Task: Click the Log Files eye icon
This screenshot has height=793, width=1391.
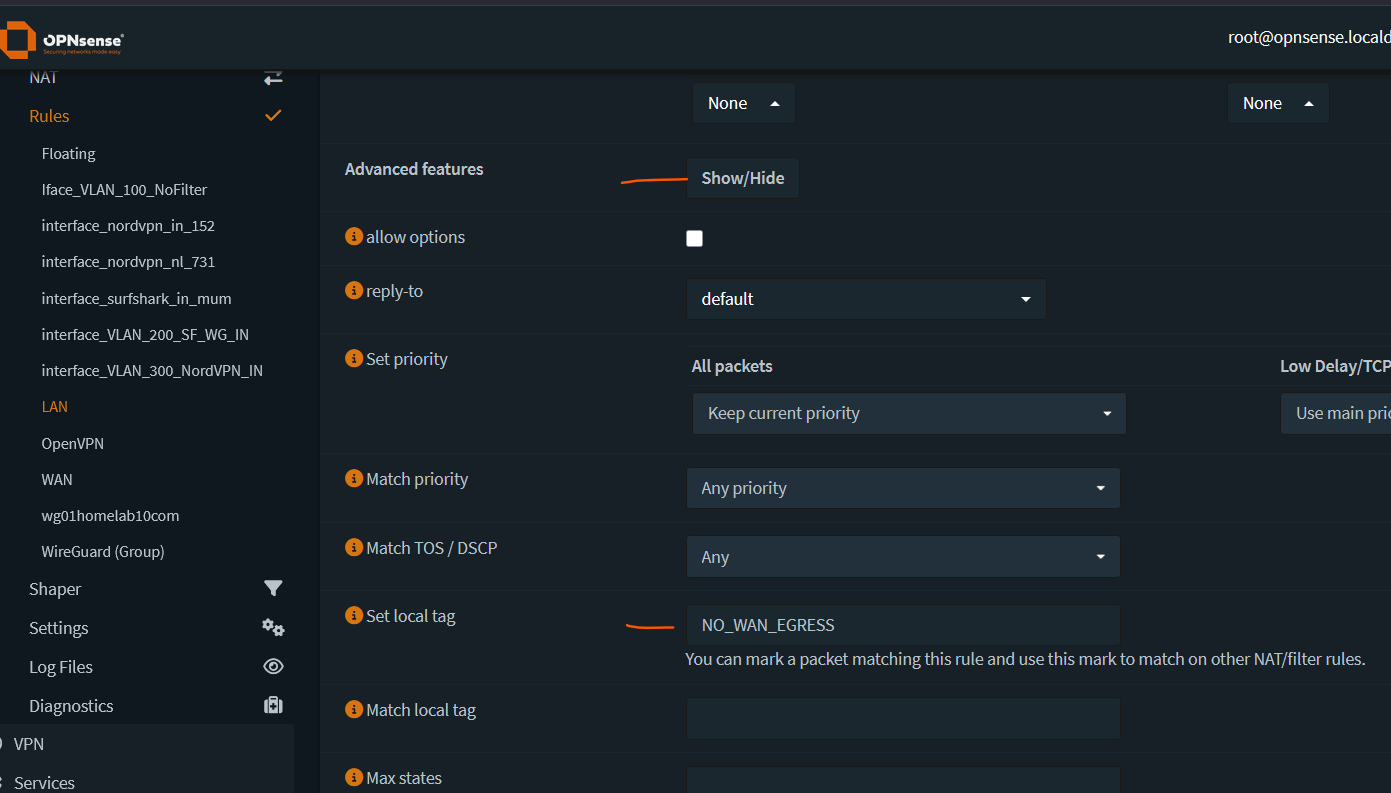Action: (x=273, y=667)
